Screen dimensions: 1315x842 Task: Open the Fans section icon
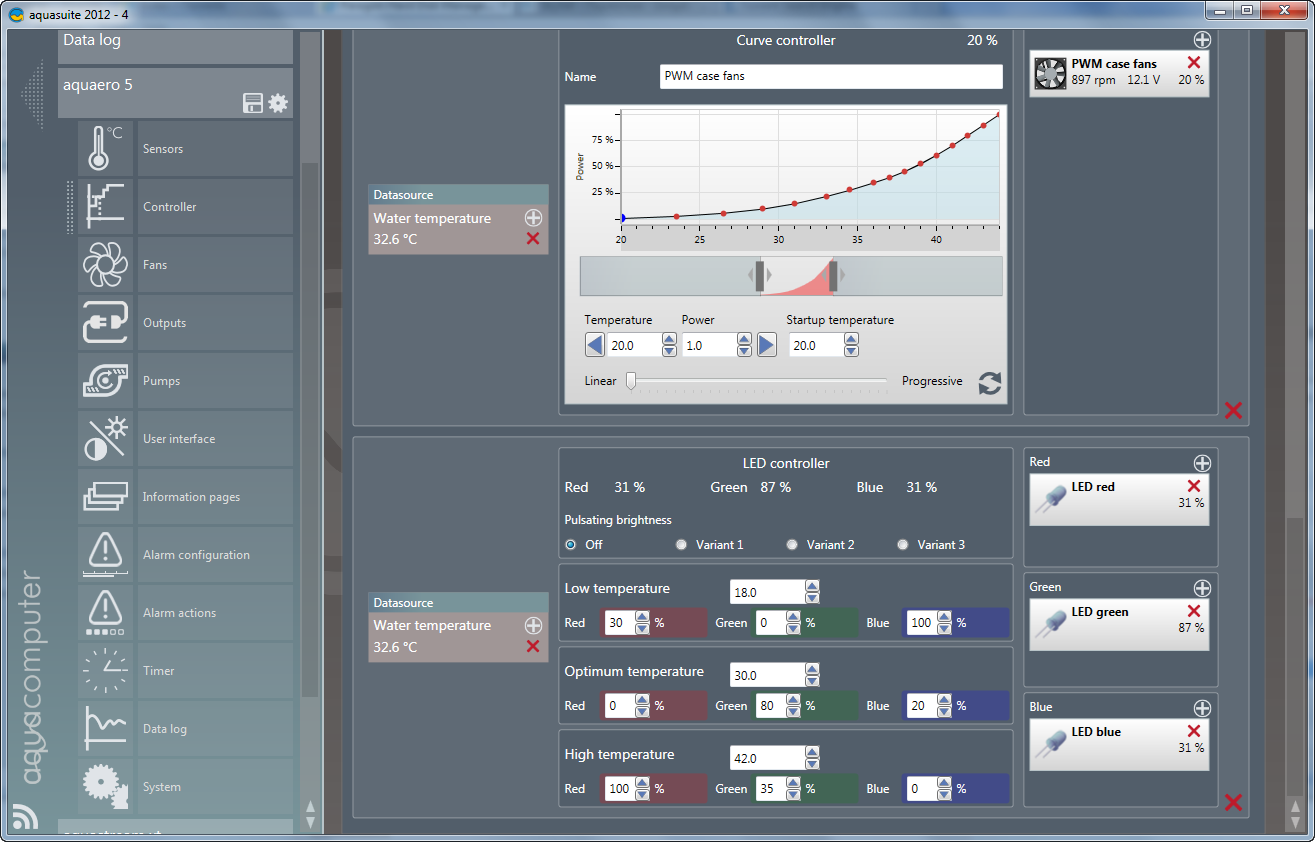point(105,265)
